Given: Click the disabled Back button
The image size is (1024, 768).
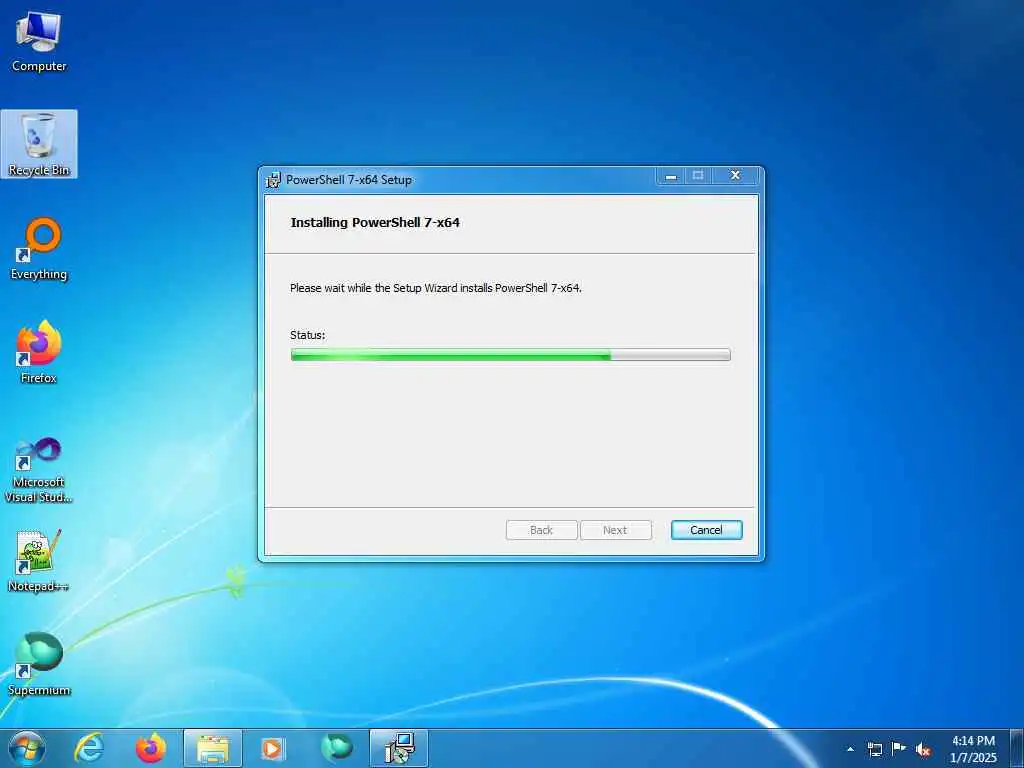Looking at the screenshot, I should tap(541, 530).
